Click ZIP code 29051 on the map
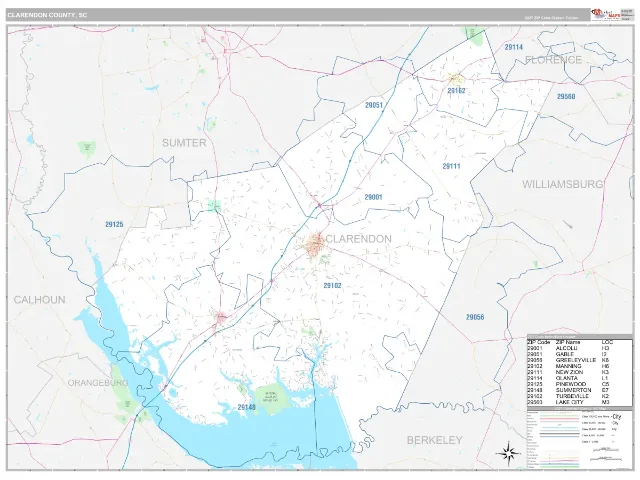Image resolution: width=640 pixels, height=480 pixels. [374, 105]
